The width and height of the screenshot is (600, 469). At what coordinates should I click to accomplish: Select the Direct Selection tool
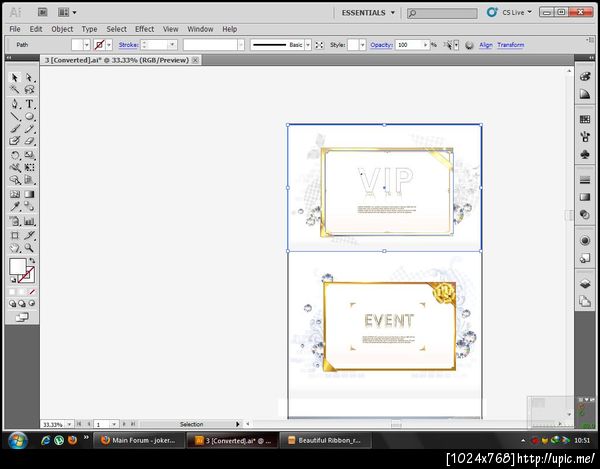tap(29, 78)
